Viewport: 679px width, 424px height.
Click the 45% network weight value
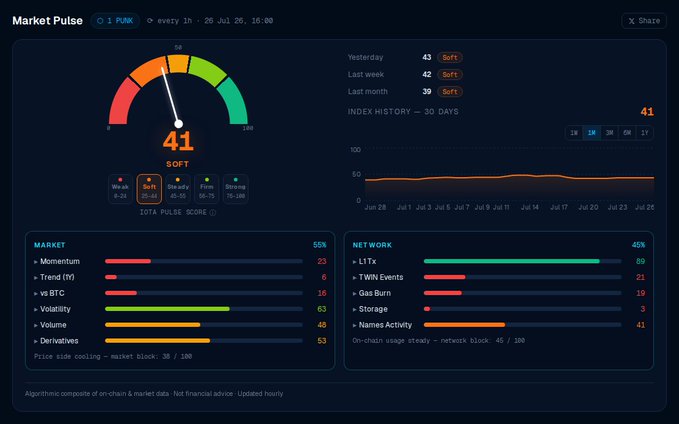(638, 245)
